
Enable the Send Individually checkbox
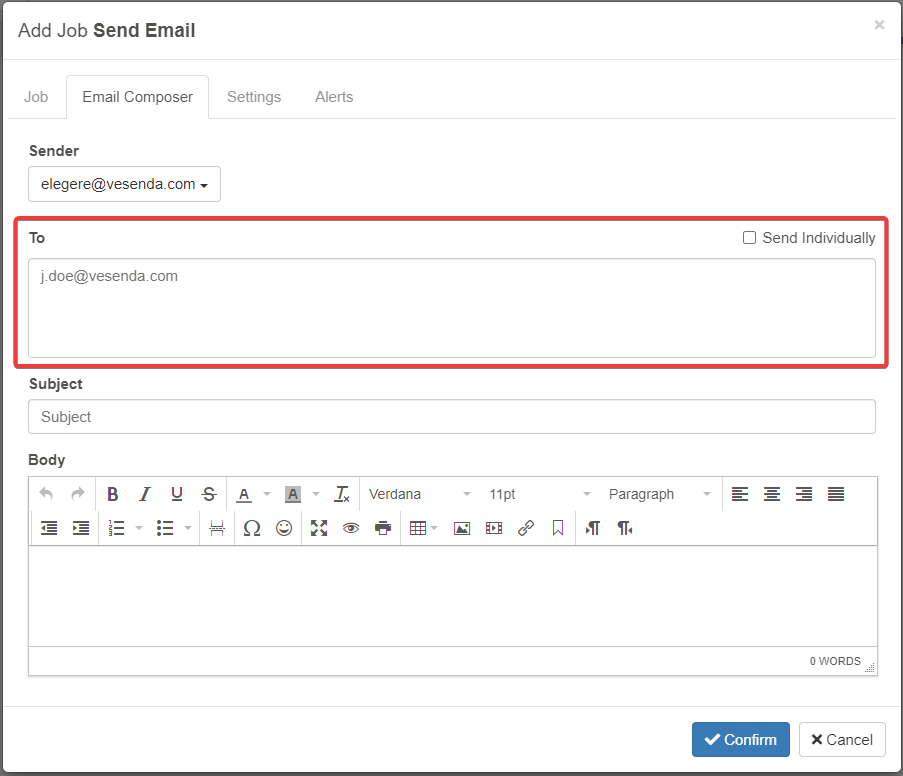[x=749, y=238]
